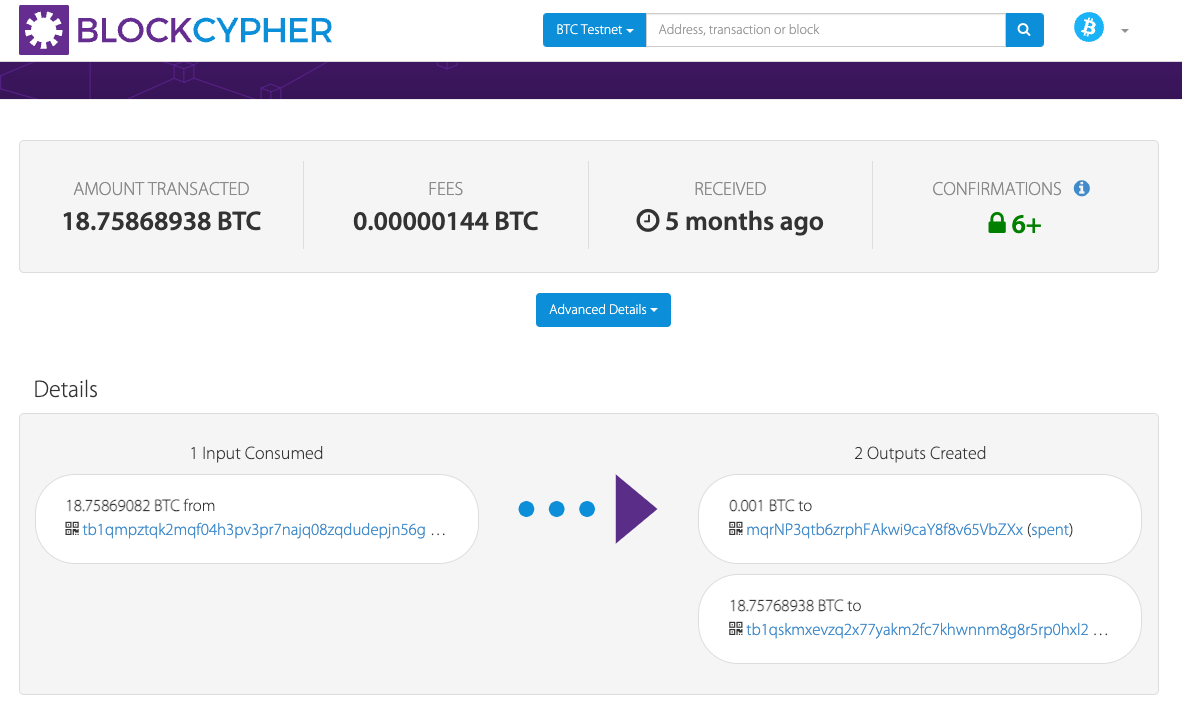Click the address search input field
This screenshot has width=1182, height=705.
826,29
